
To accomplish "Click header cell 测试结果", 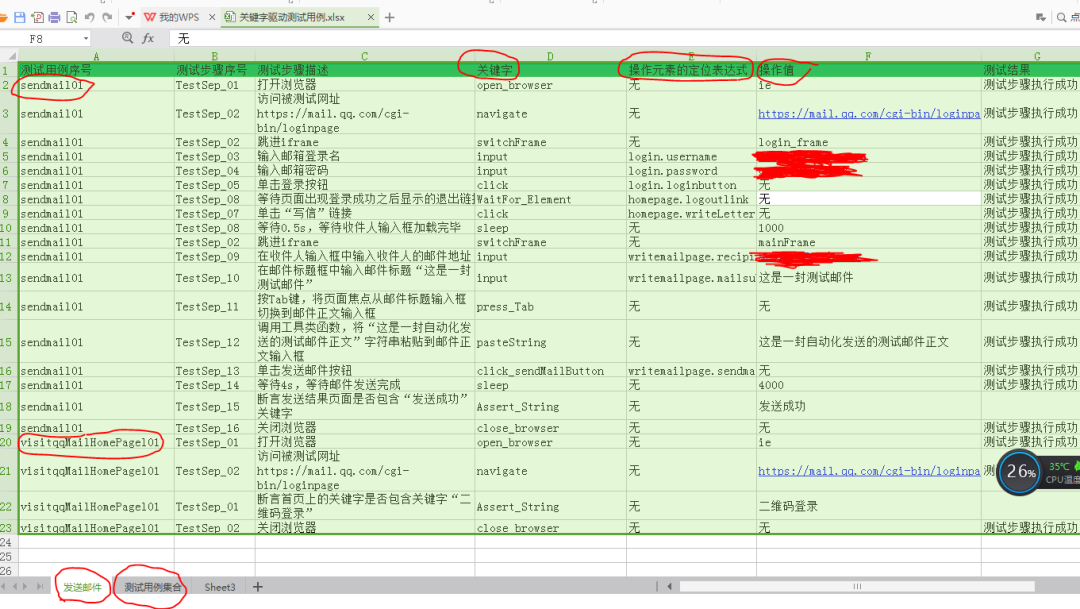I will (x=1030, y=70).
